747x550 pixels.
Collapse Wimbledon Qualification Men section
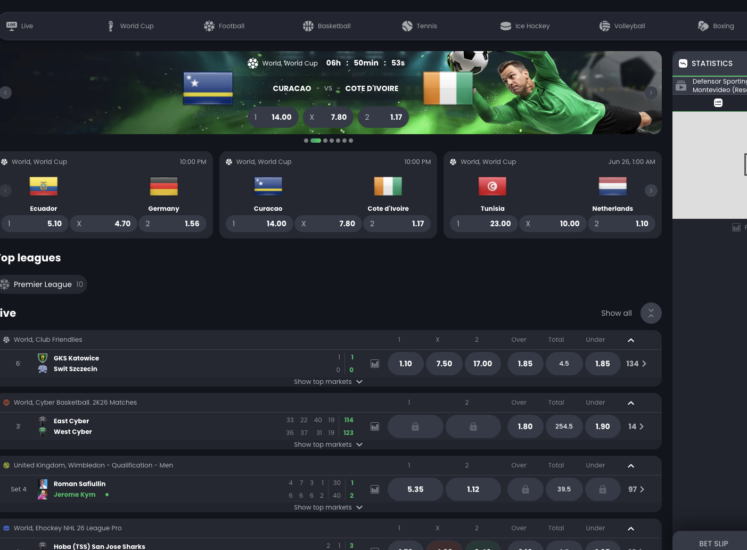631,466
